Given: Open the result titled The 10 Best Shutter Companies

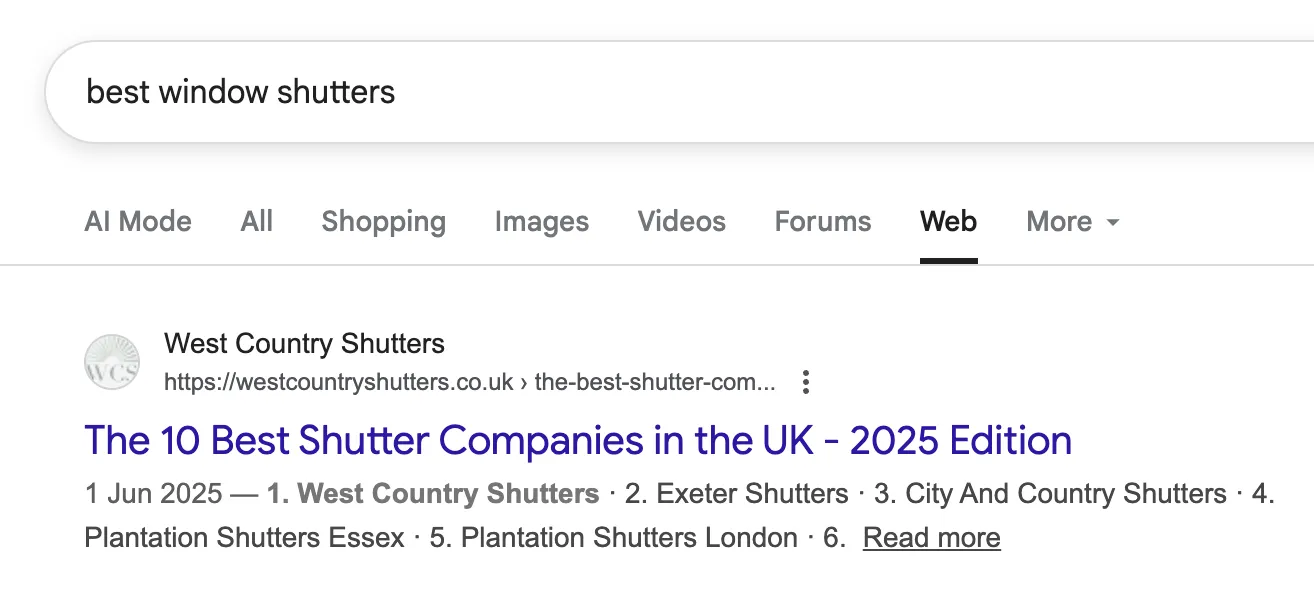Looking at the screenshot, I should coord(578,440).
